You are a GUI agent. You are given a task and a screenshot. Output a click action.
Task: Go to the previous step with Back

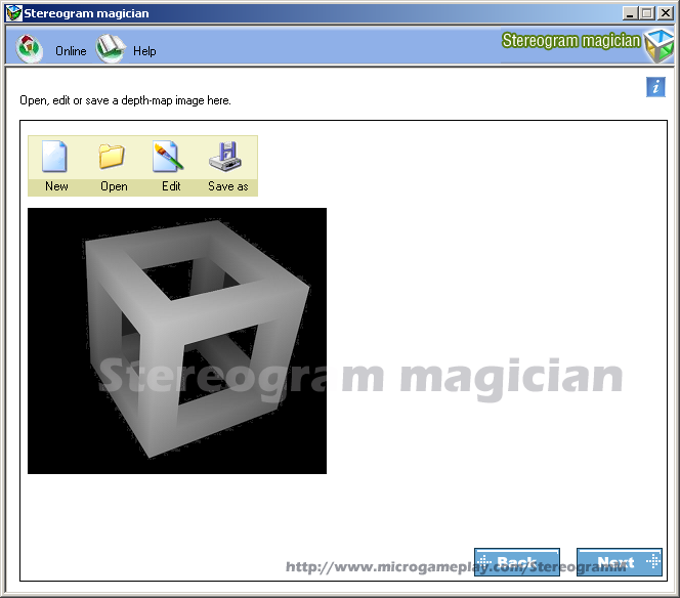517,562
